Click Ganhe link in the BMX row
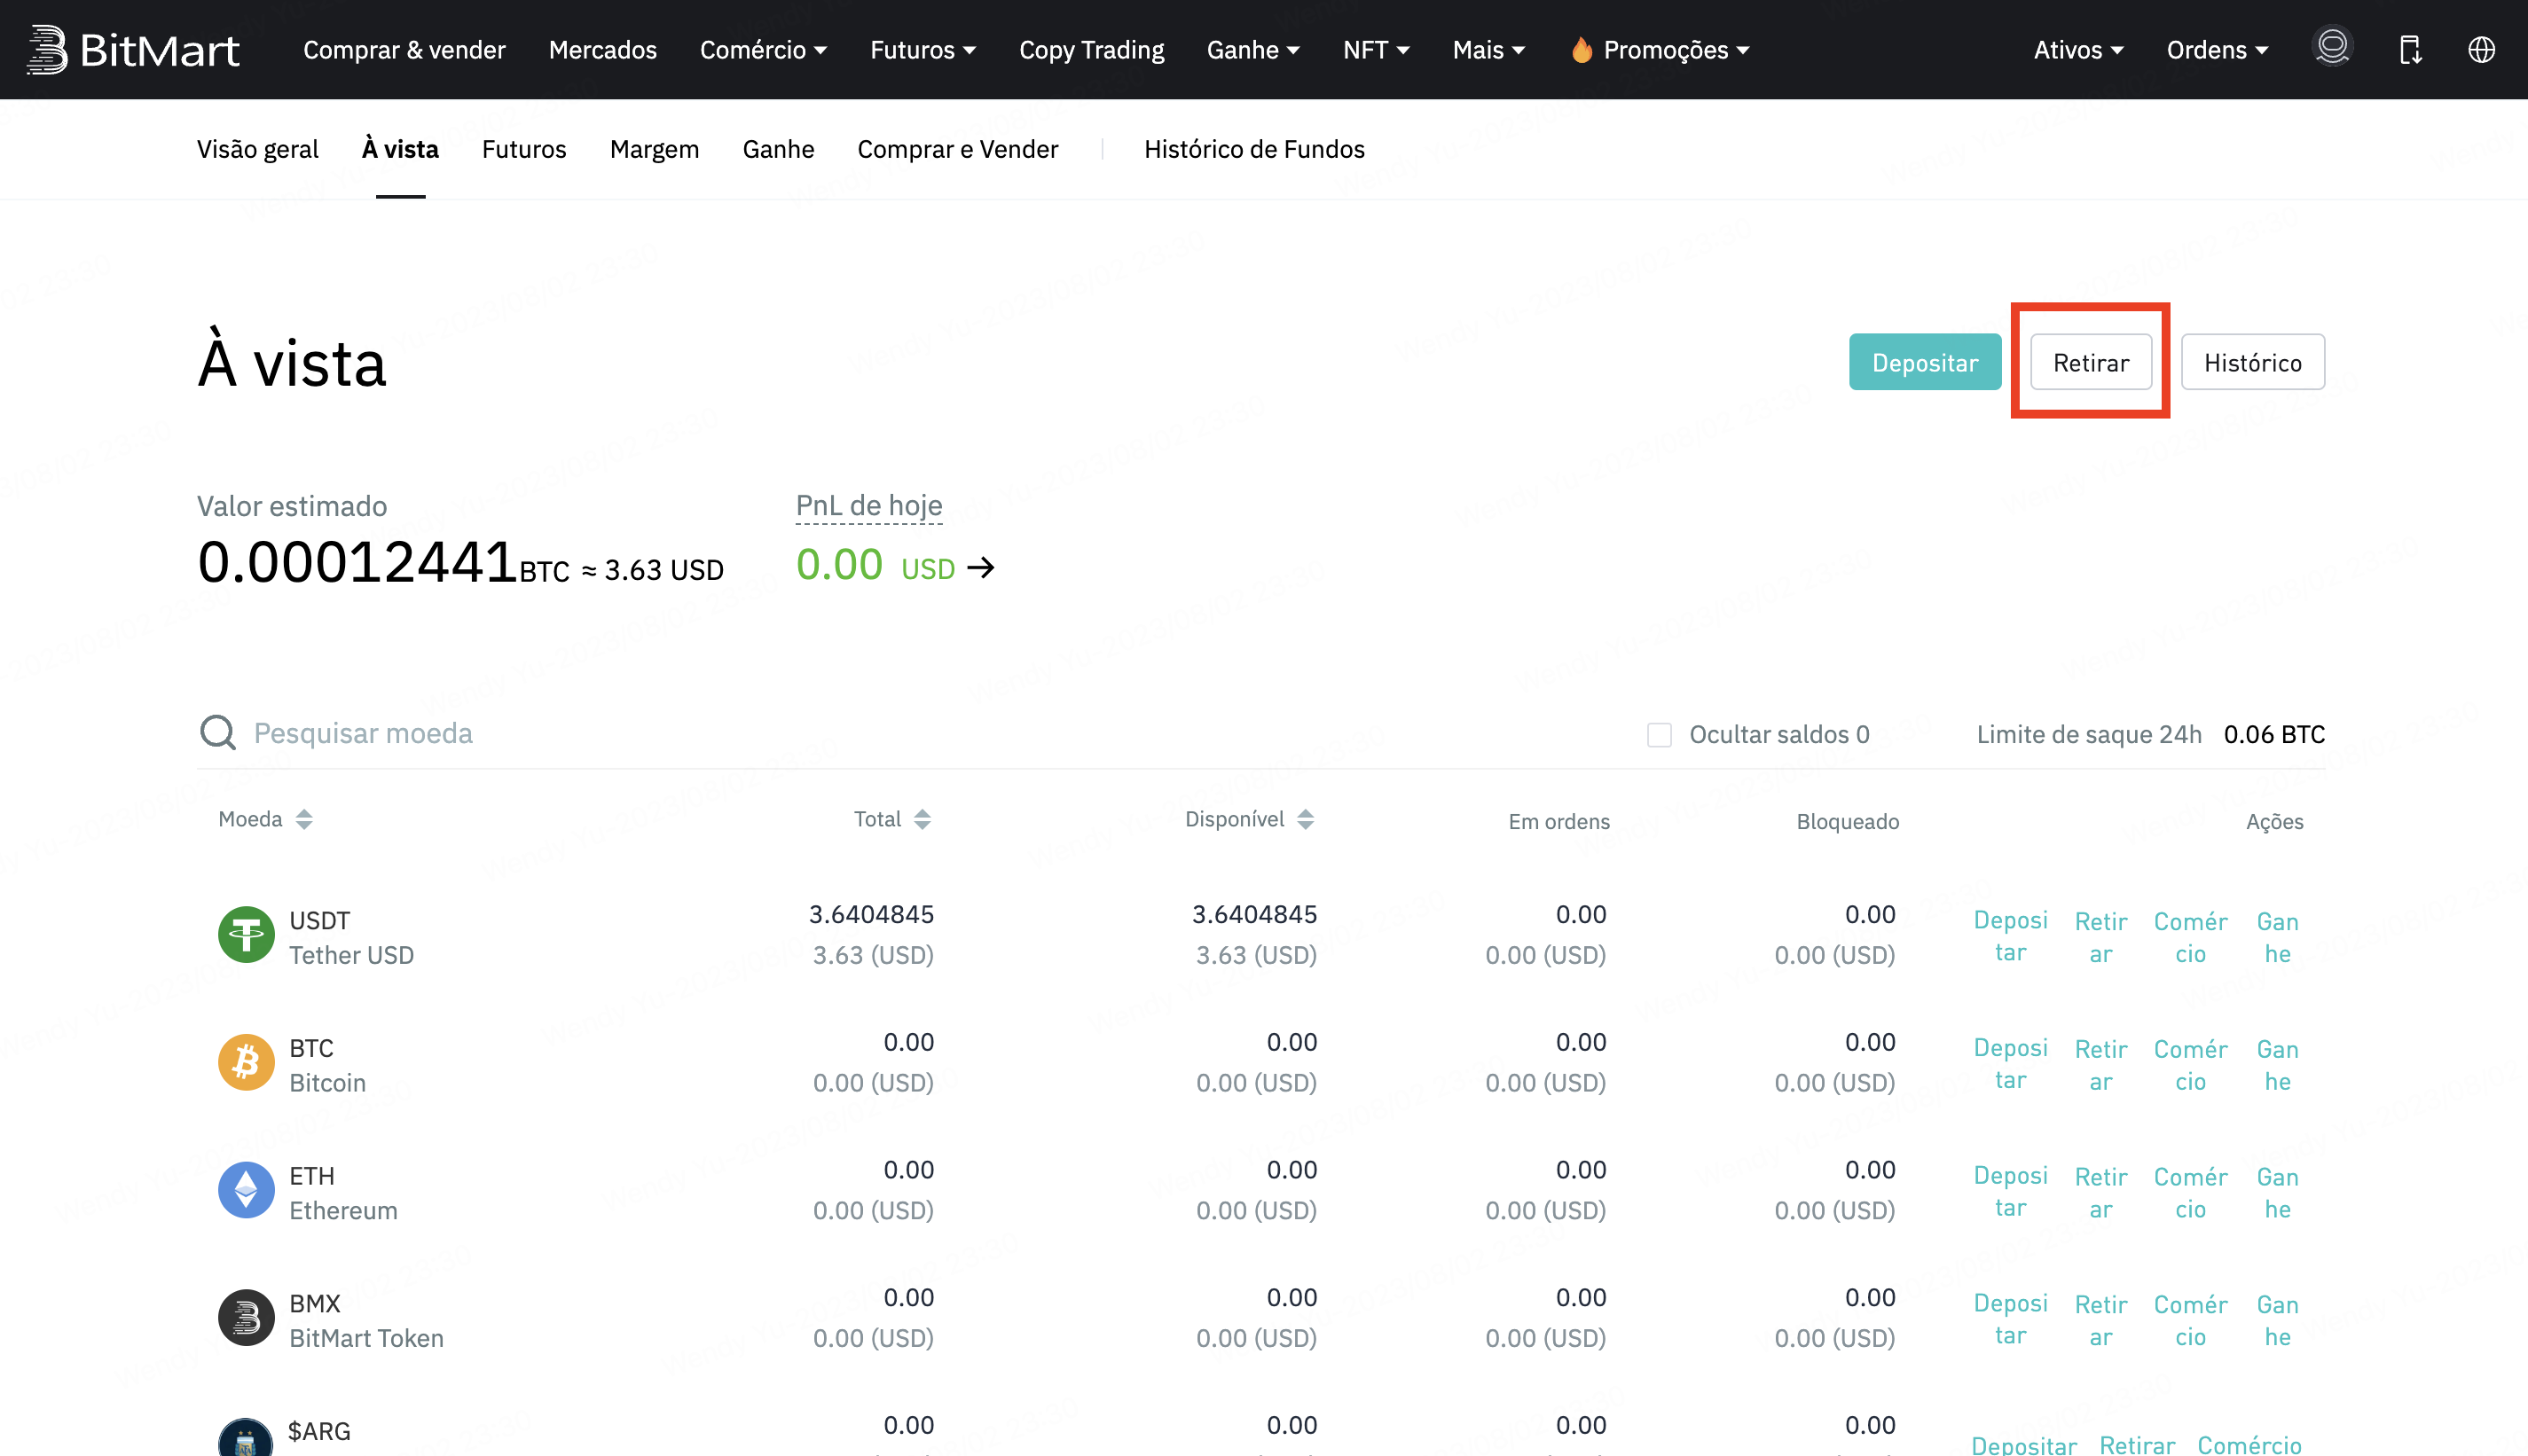 coord(2277,1320)
